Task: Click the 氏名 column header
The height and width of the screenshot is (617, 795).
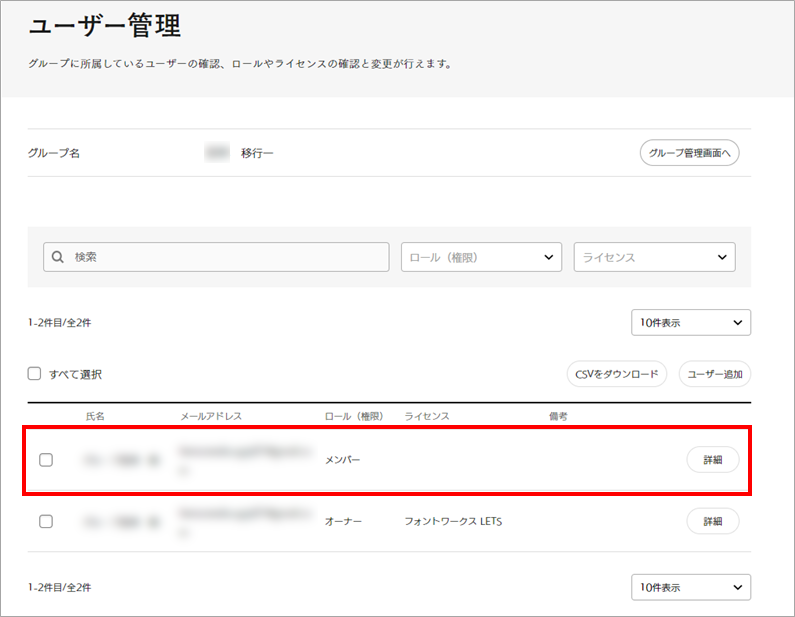Action: click(95, 415)
